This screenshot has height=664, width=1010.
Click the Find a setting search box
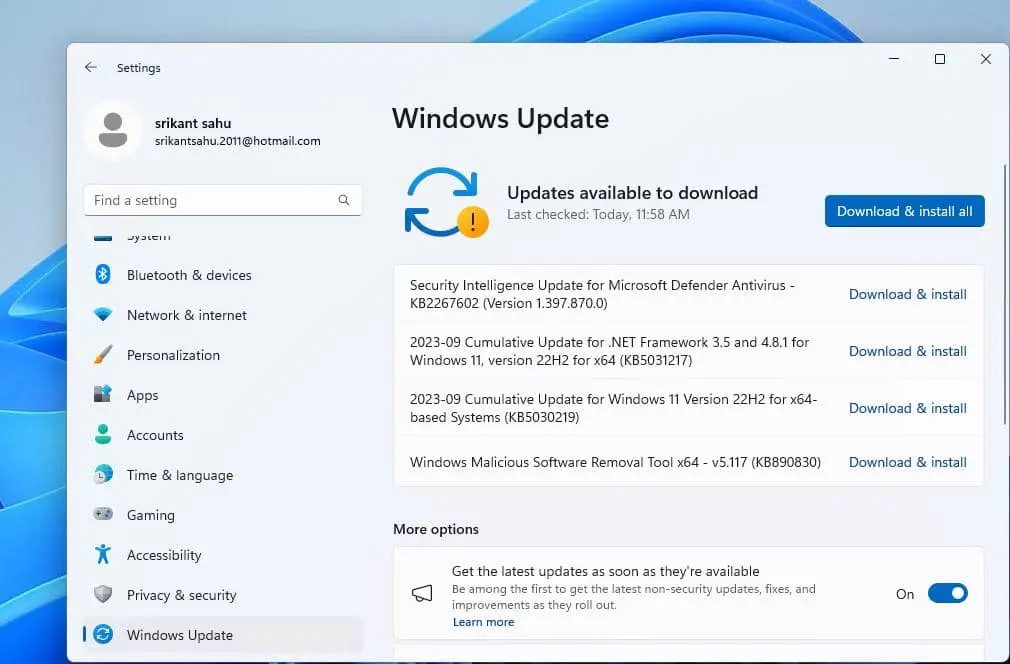coord(210,200)
